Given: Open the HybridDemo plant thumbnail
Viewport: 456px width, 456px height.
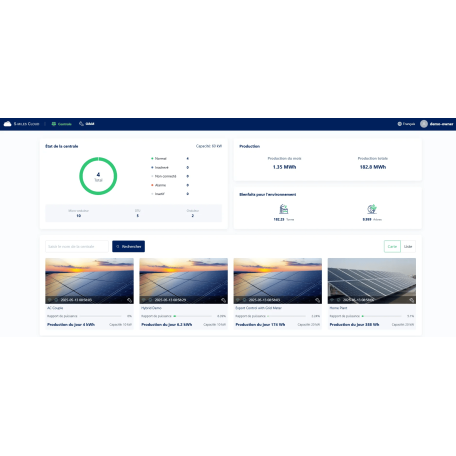Looking at the screenshot, I should [x=184, y=281].
